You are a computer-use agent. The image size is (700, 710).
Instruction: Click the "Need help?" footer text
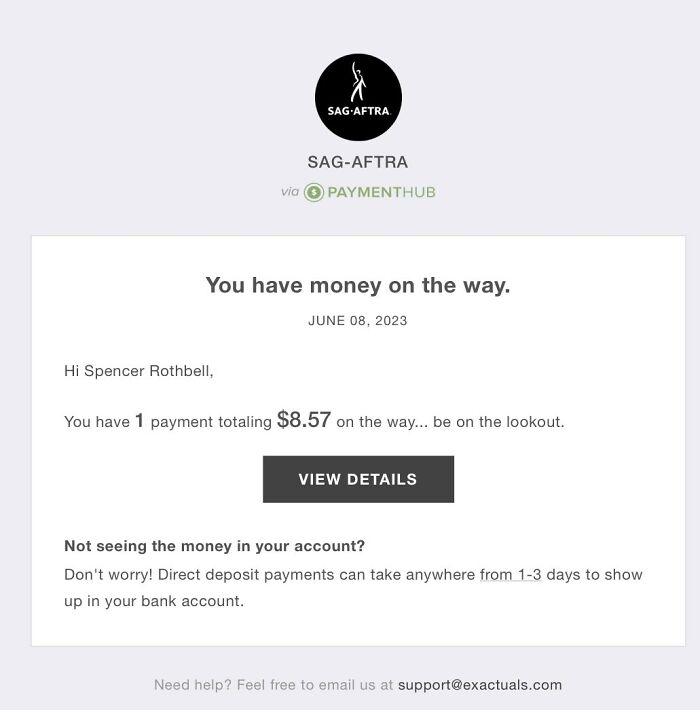193,685
